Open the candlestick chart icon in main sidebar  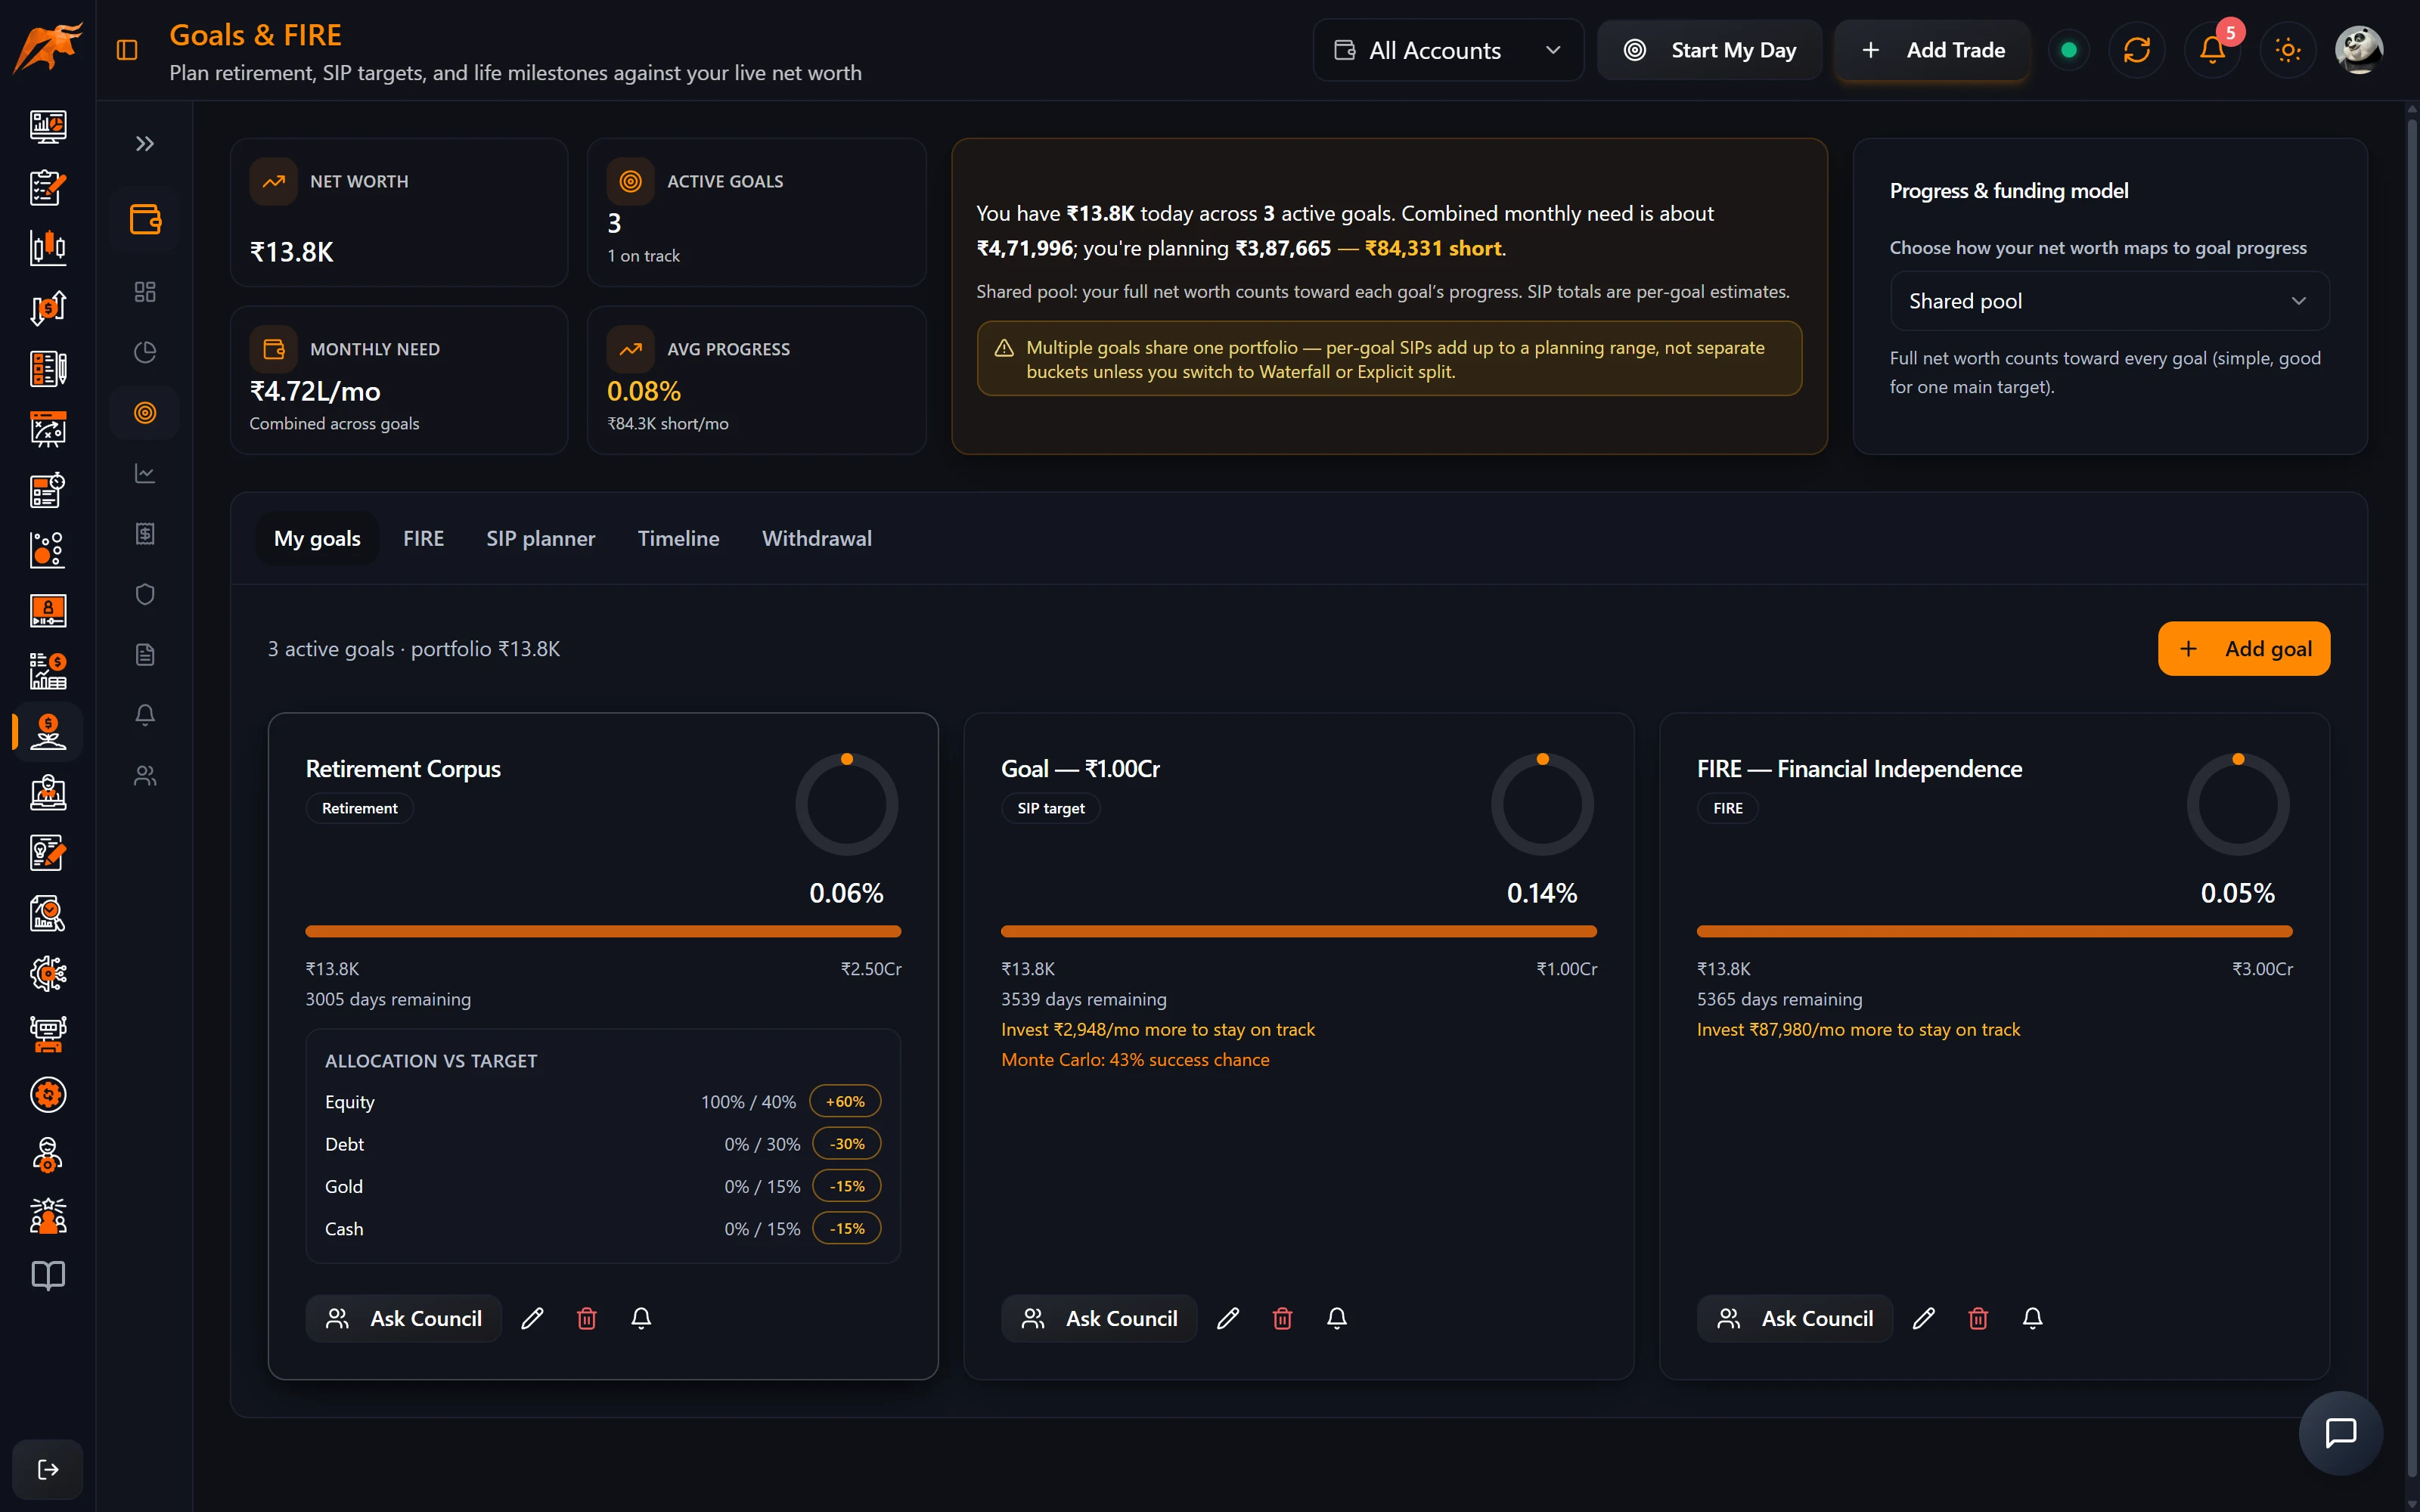pyautogui.click(x=48, y=247)
